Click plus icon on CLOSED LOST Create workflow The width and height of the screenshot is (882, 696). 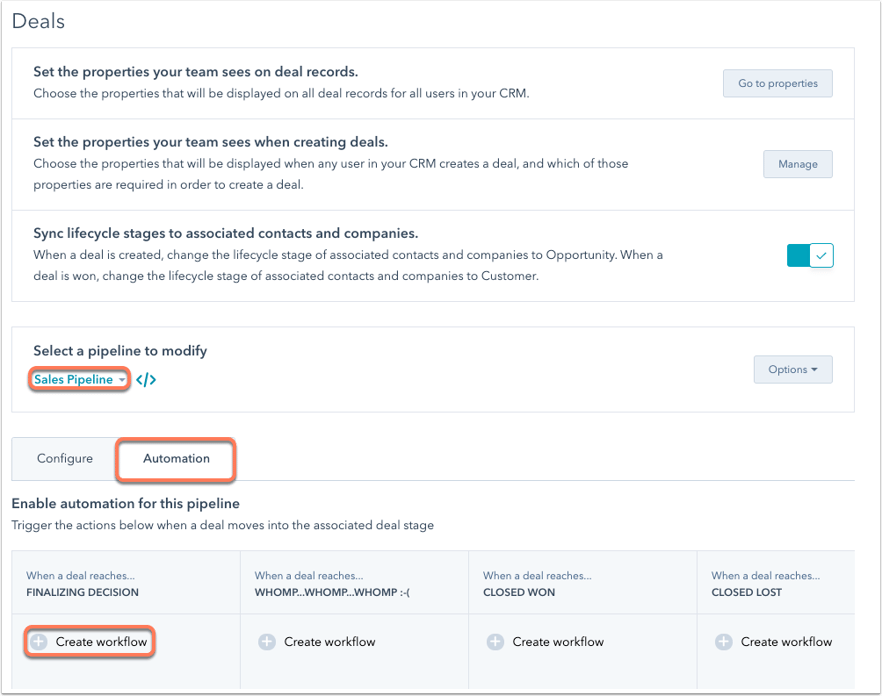[x=723, y=641]
